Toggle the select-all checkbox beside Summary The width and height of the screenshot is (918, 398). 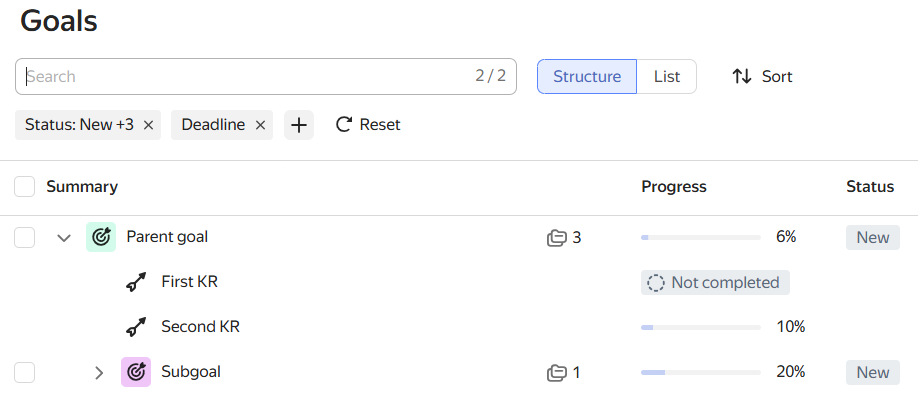point(25,187)
